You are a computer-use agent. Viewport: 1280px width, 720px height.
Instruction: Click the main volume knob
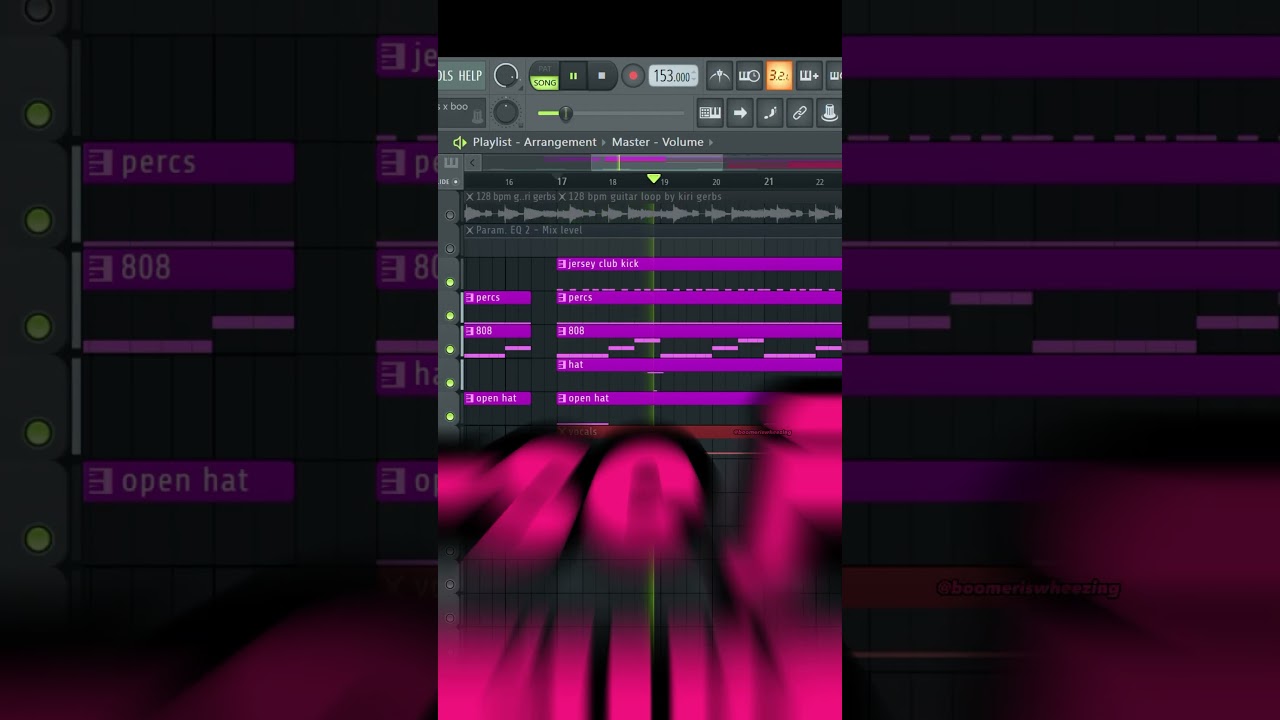pos(506,76)
